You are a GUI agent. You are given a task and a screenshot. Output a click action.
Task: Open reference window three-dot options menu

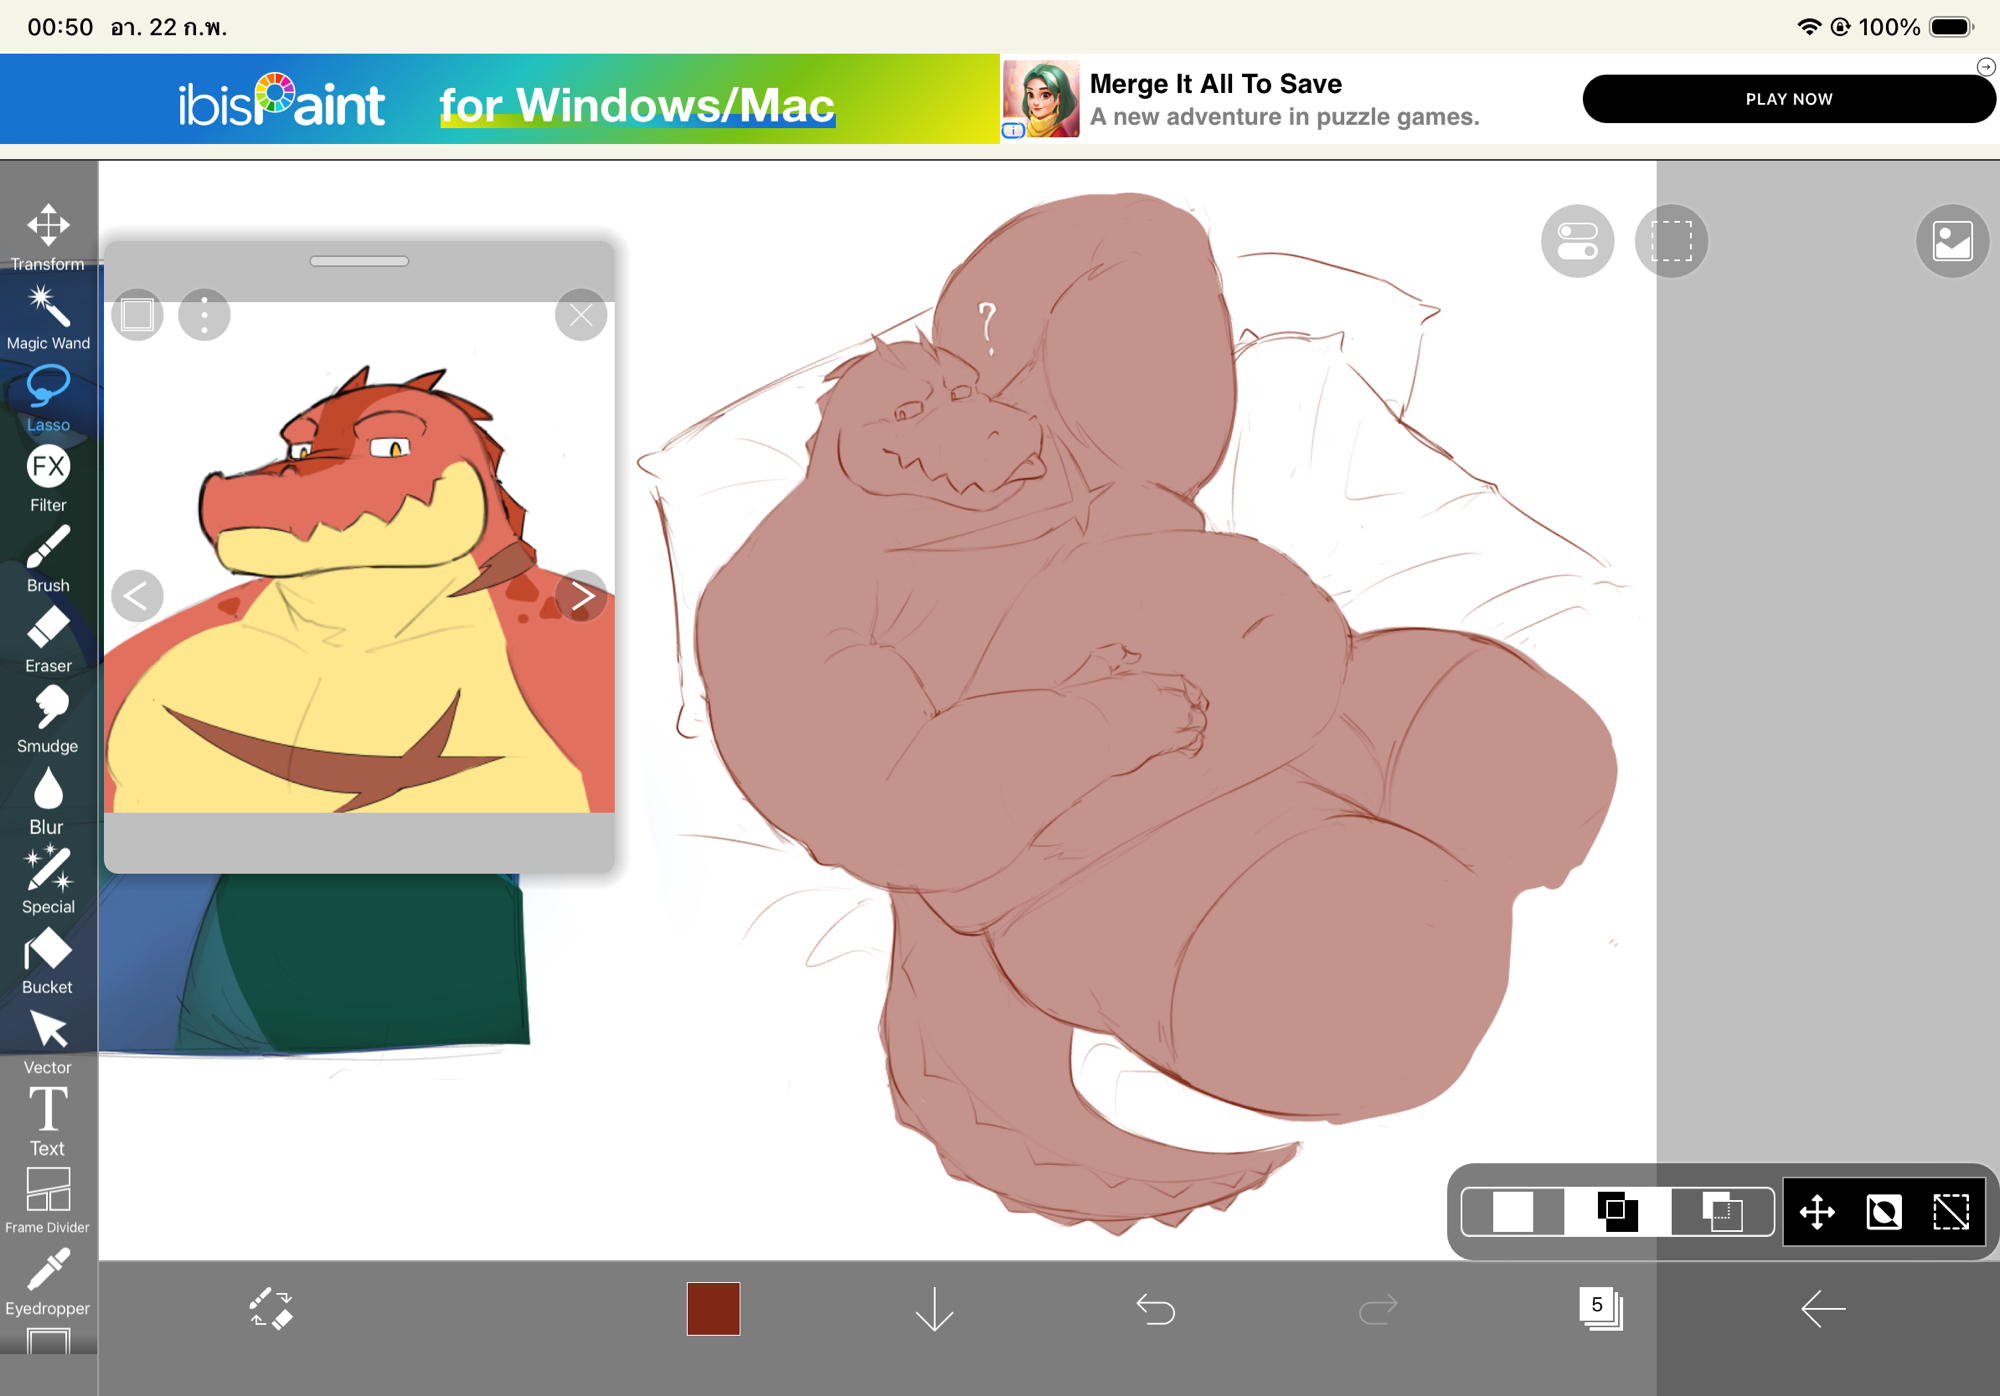coord(204,315)
